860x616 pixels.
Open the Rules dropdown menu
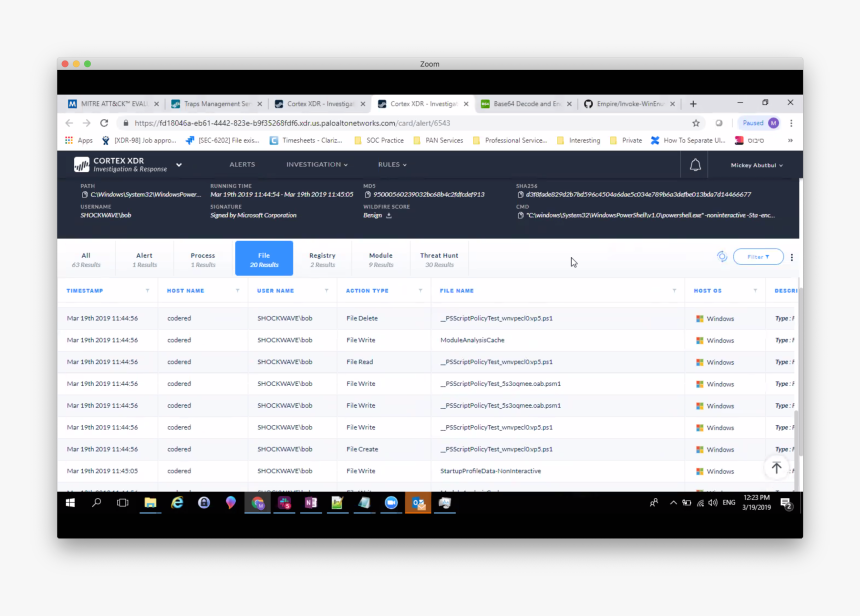click(x=392, y=165)
